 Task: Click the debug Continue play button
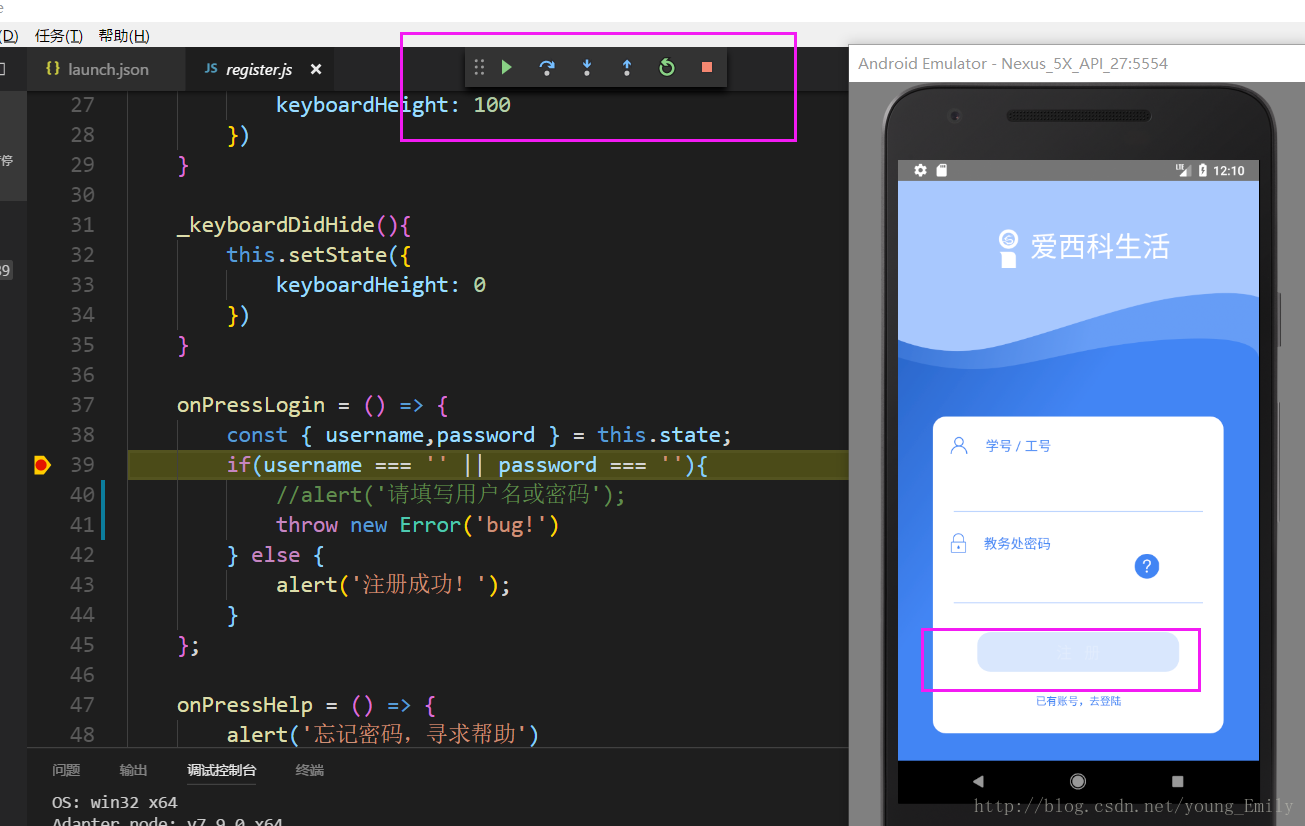507,67
